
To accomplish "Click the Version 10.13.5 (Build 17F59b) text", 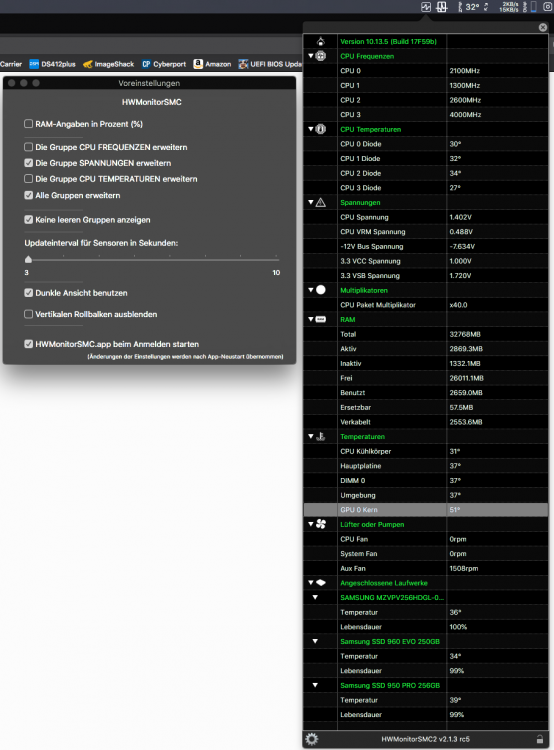I will click(x=388, y=42).
